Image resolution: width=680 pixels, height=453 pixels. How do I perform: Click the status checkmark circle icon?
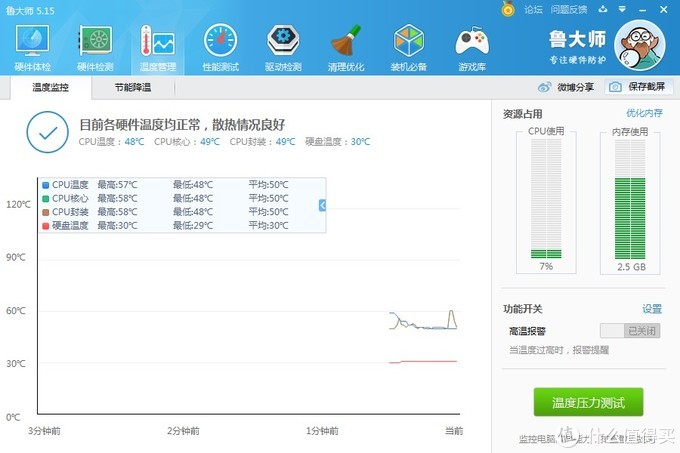click(x=47, y=132)
